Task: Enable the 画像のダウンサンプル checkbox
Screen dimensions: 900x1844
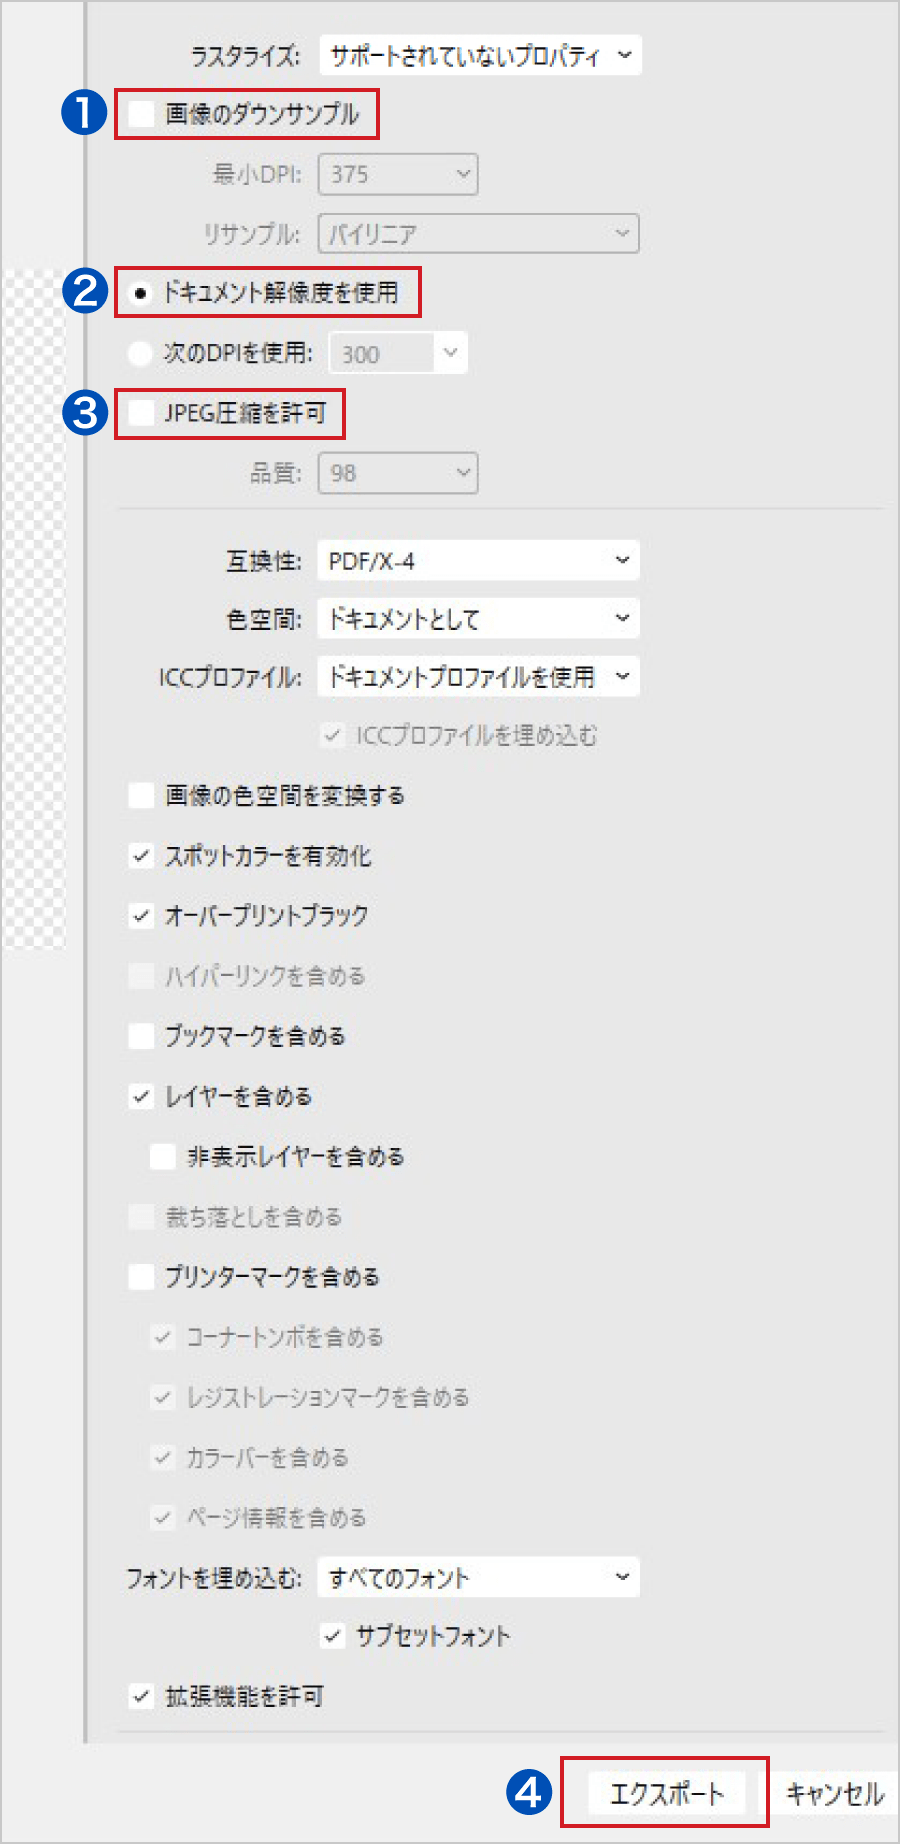Action: 142,114
